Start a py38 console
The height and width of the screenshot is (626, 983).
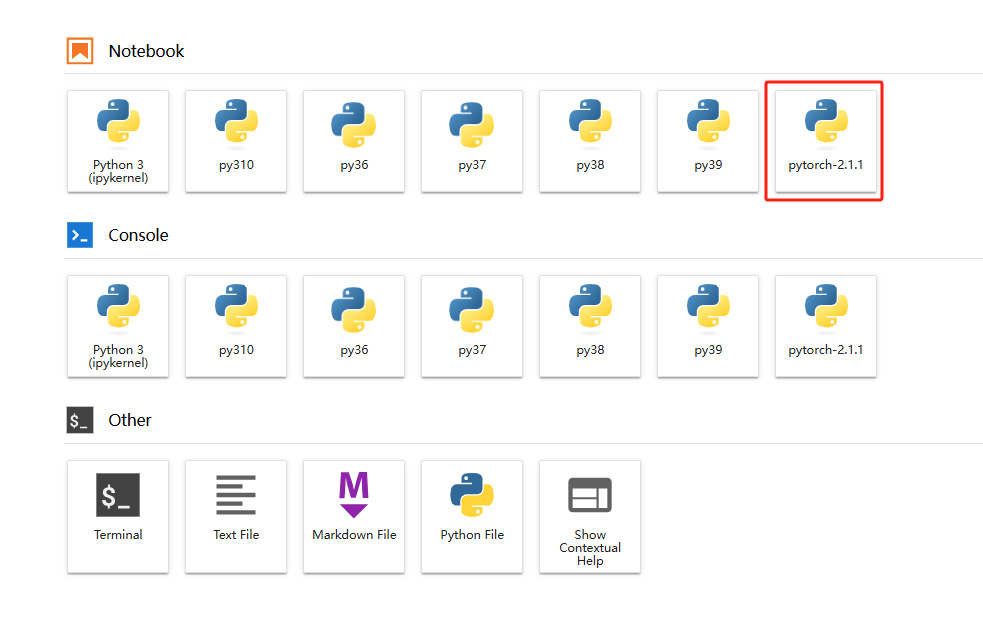point(590,326)
